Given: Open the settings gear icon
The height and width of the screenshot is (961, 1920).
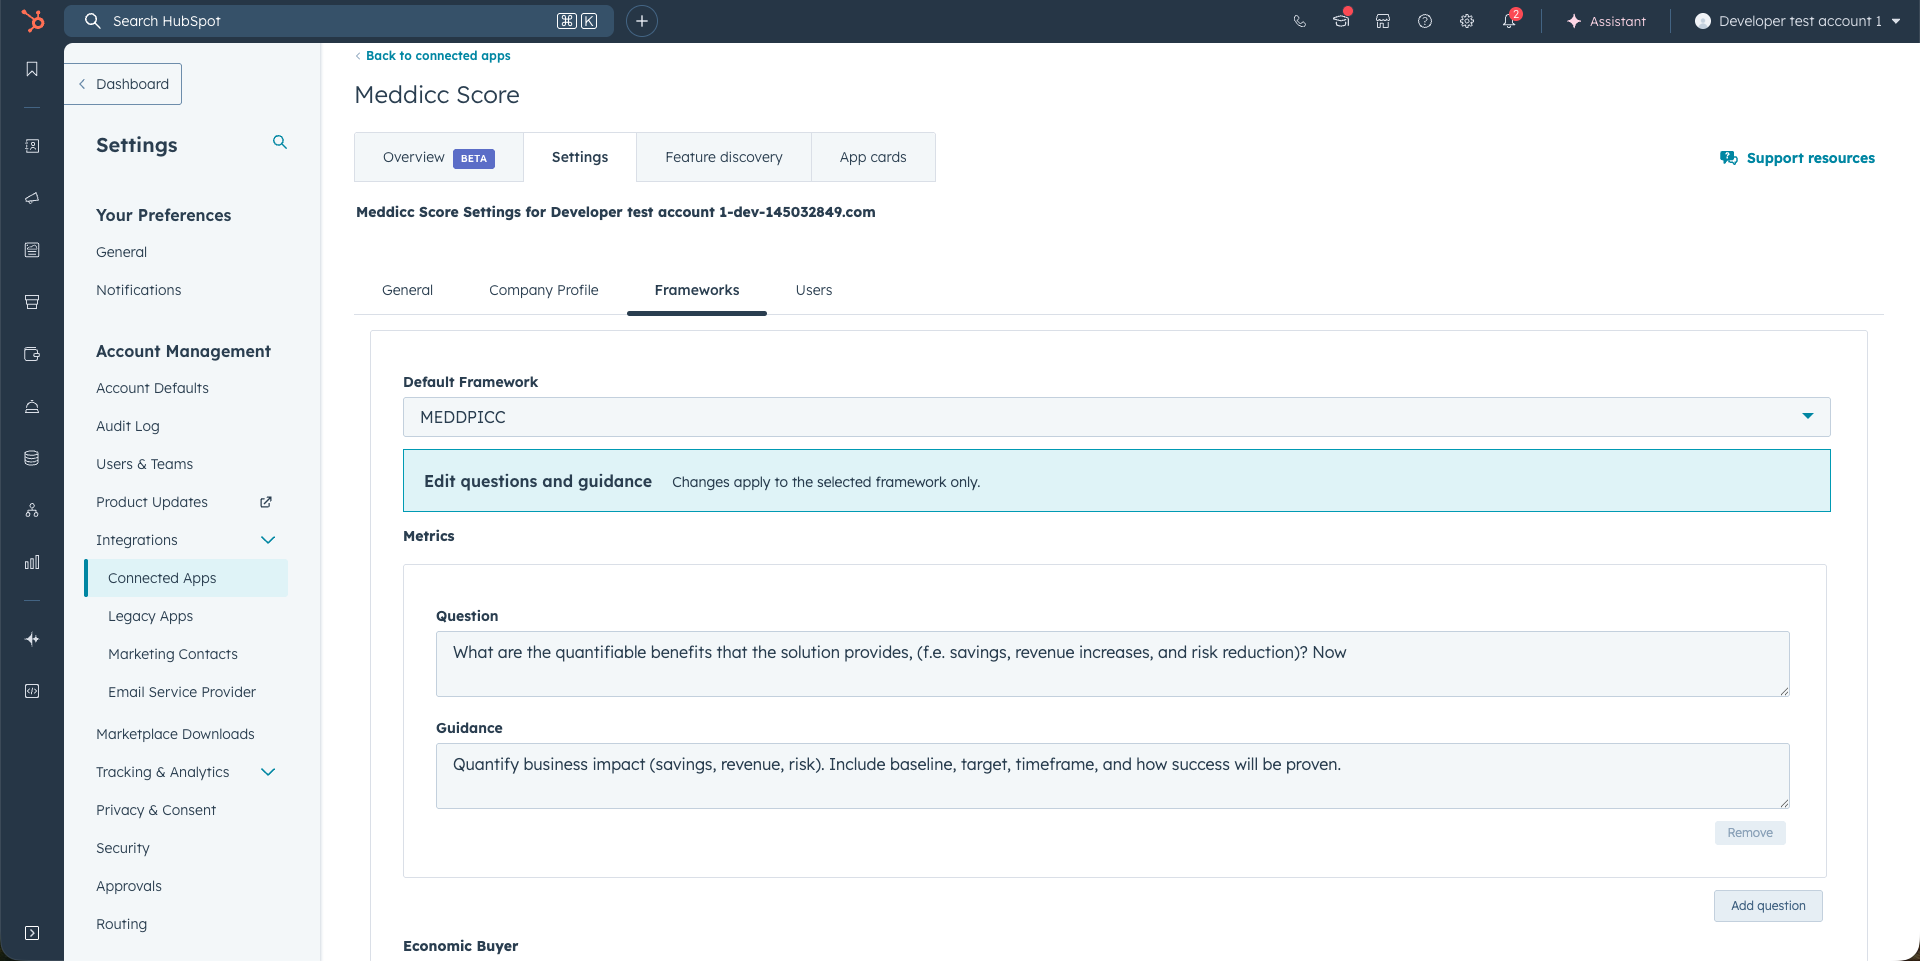Looking at the screenshot, I should tap(1467, 21).
